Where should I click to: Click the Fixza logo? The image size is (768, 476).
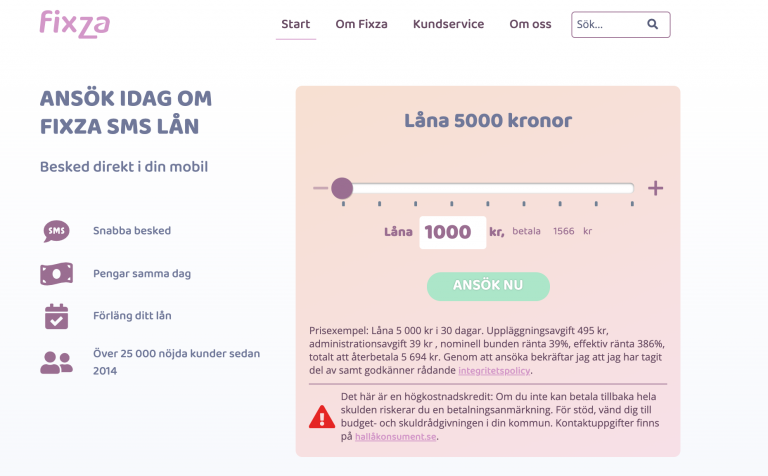pos(75,23)
